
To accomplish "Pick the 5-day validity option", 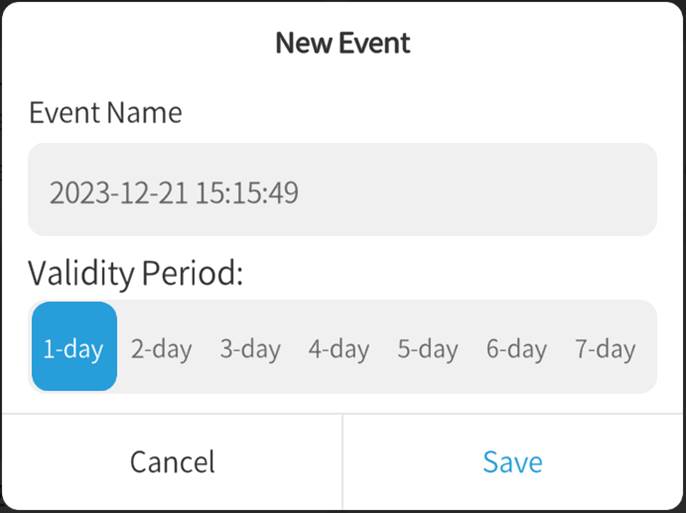I will 427,348.
